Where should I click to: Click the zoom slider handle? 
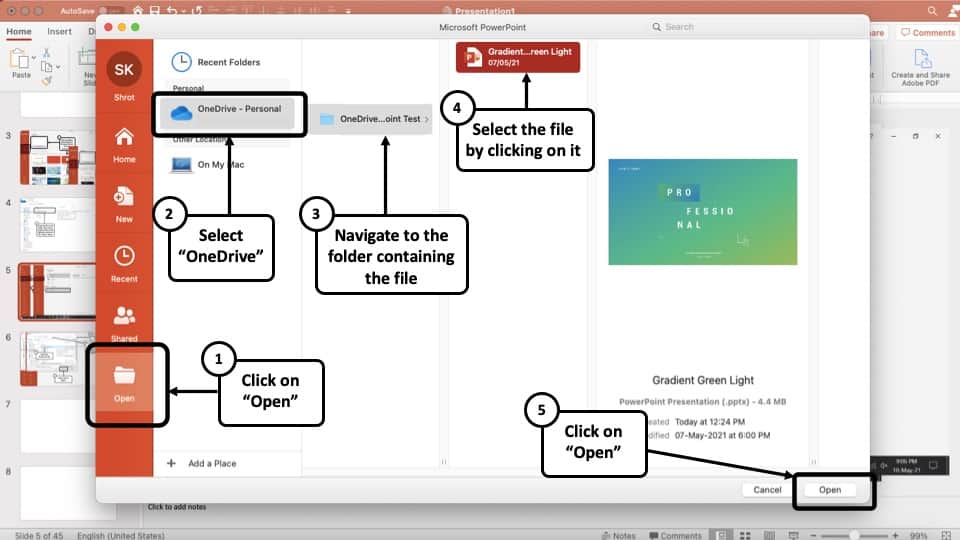coord(854,535)
